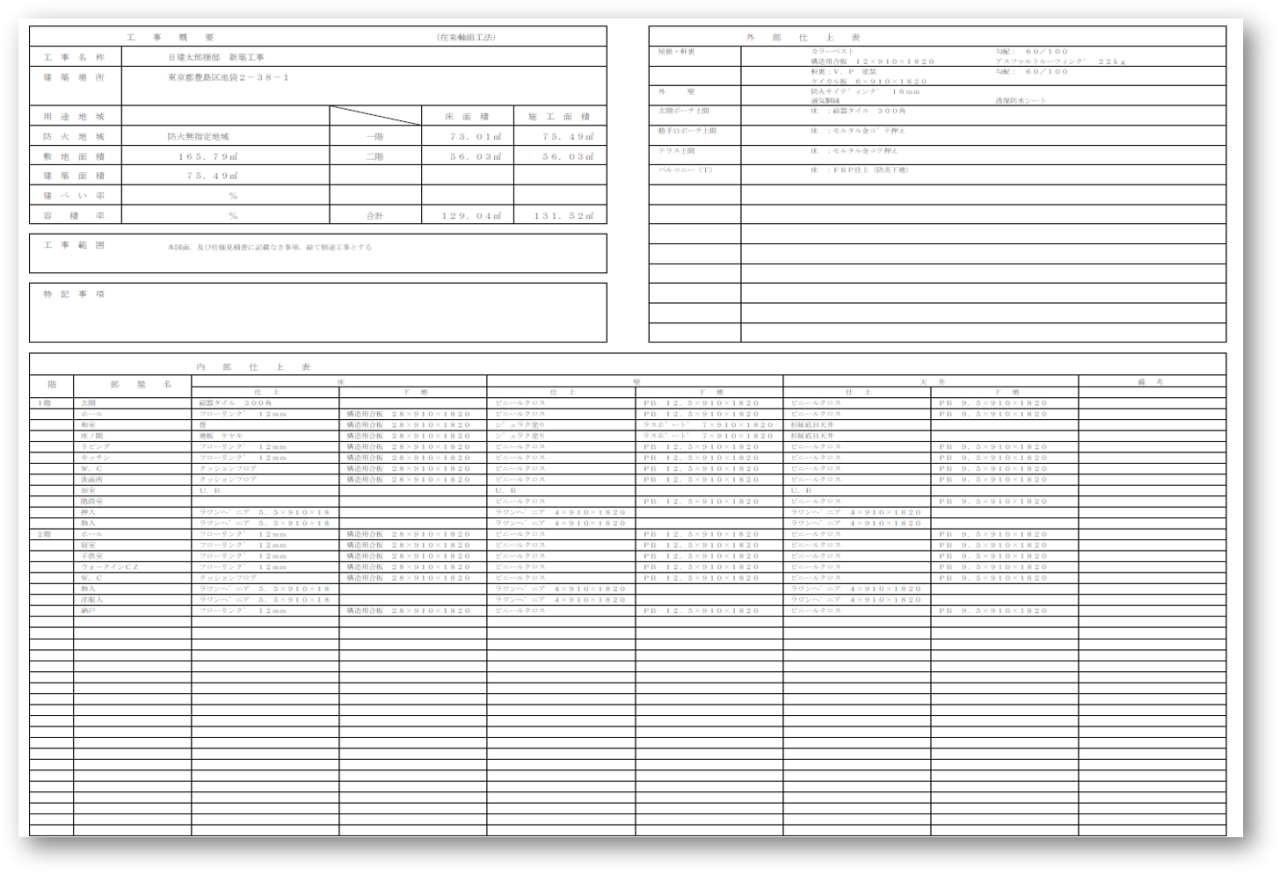Select the 二階 row label
The height and width of the screenshot is (874, 1280).
coord(376,155)
